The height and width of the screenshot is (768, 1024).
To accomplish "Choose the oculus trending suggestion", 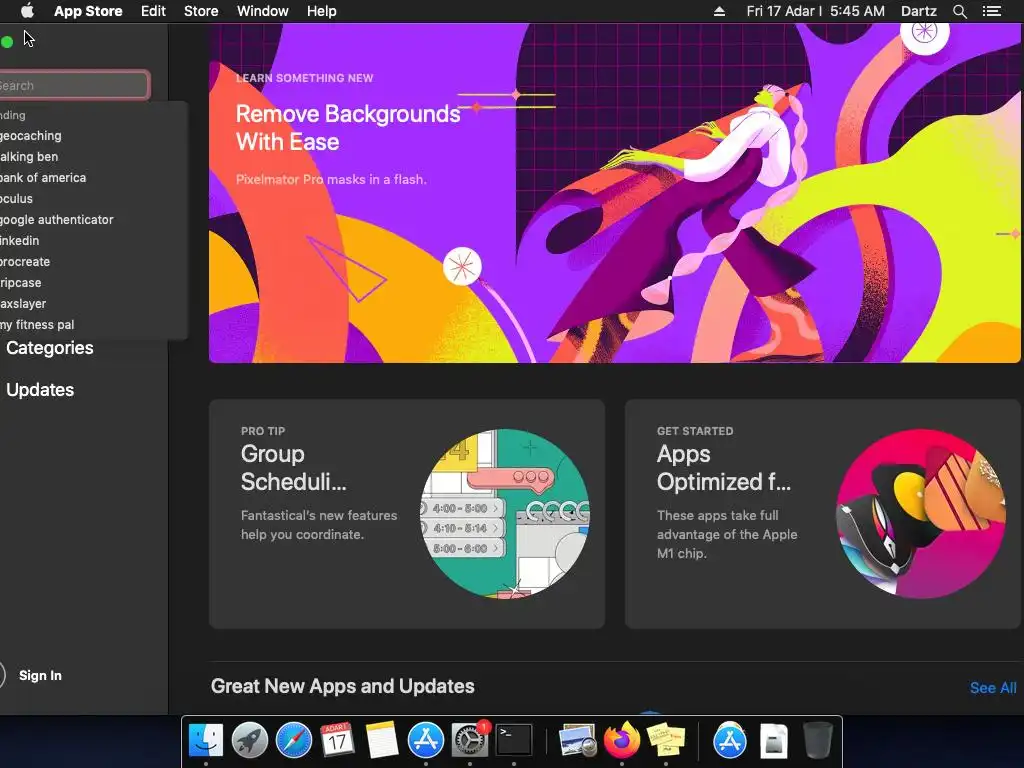I will 91,199.
